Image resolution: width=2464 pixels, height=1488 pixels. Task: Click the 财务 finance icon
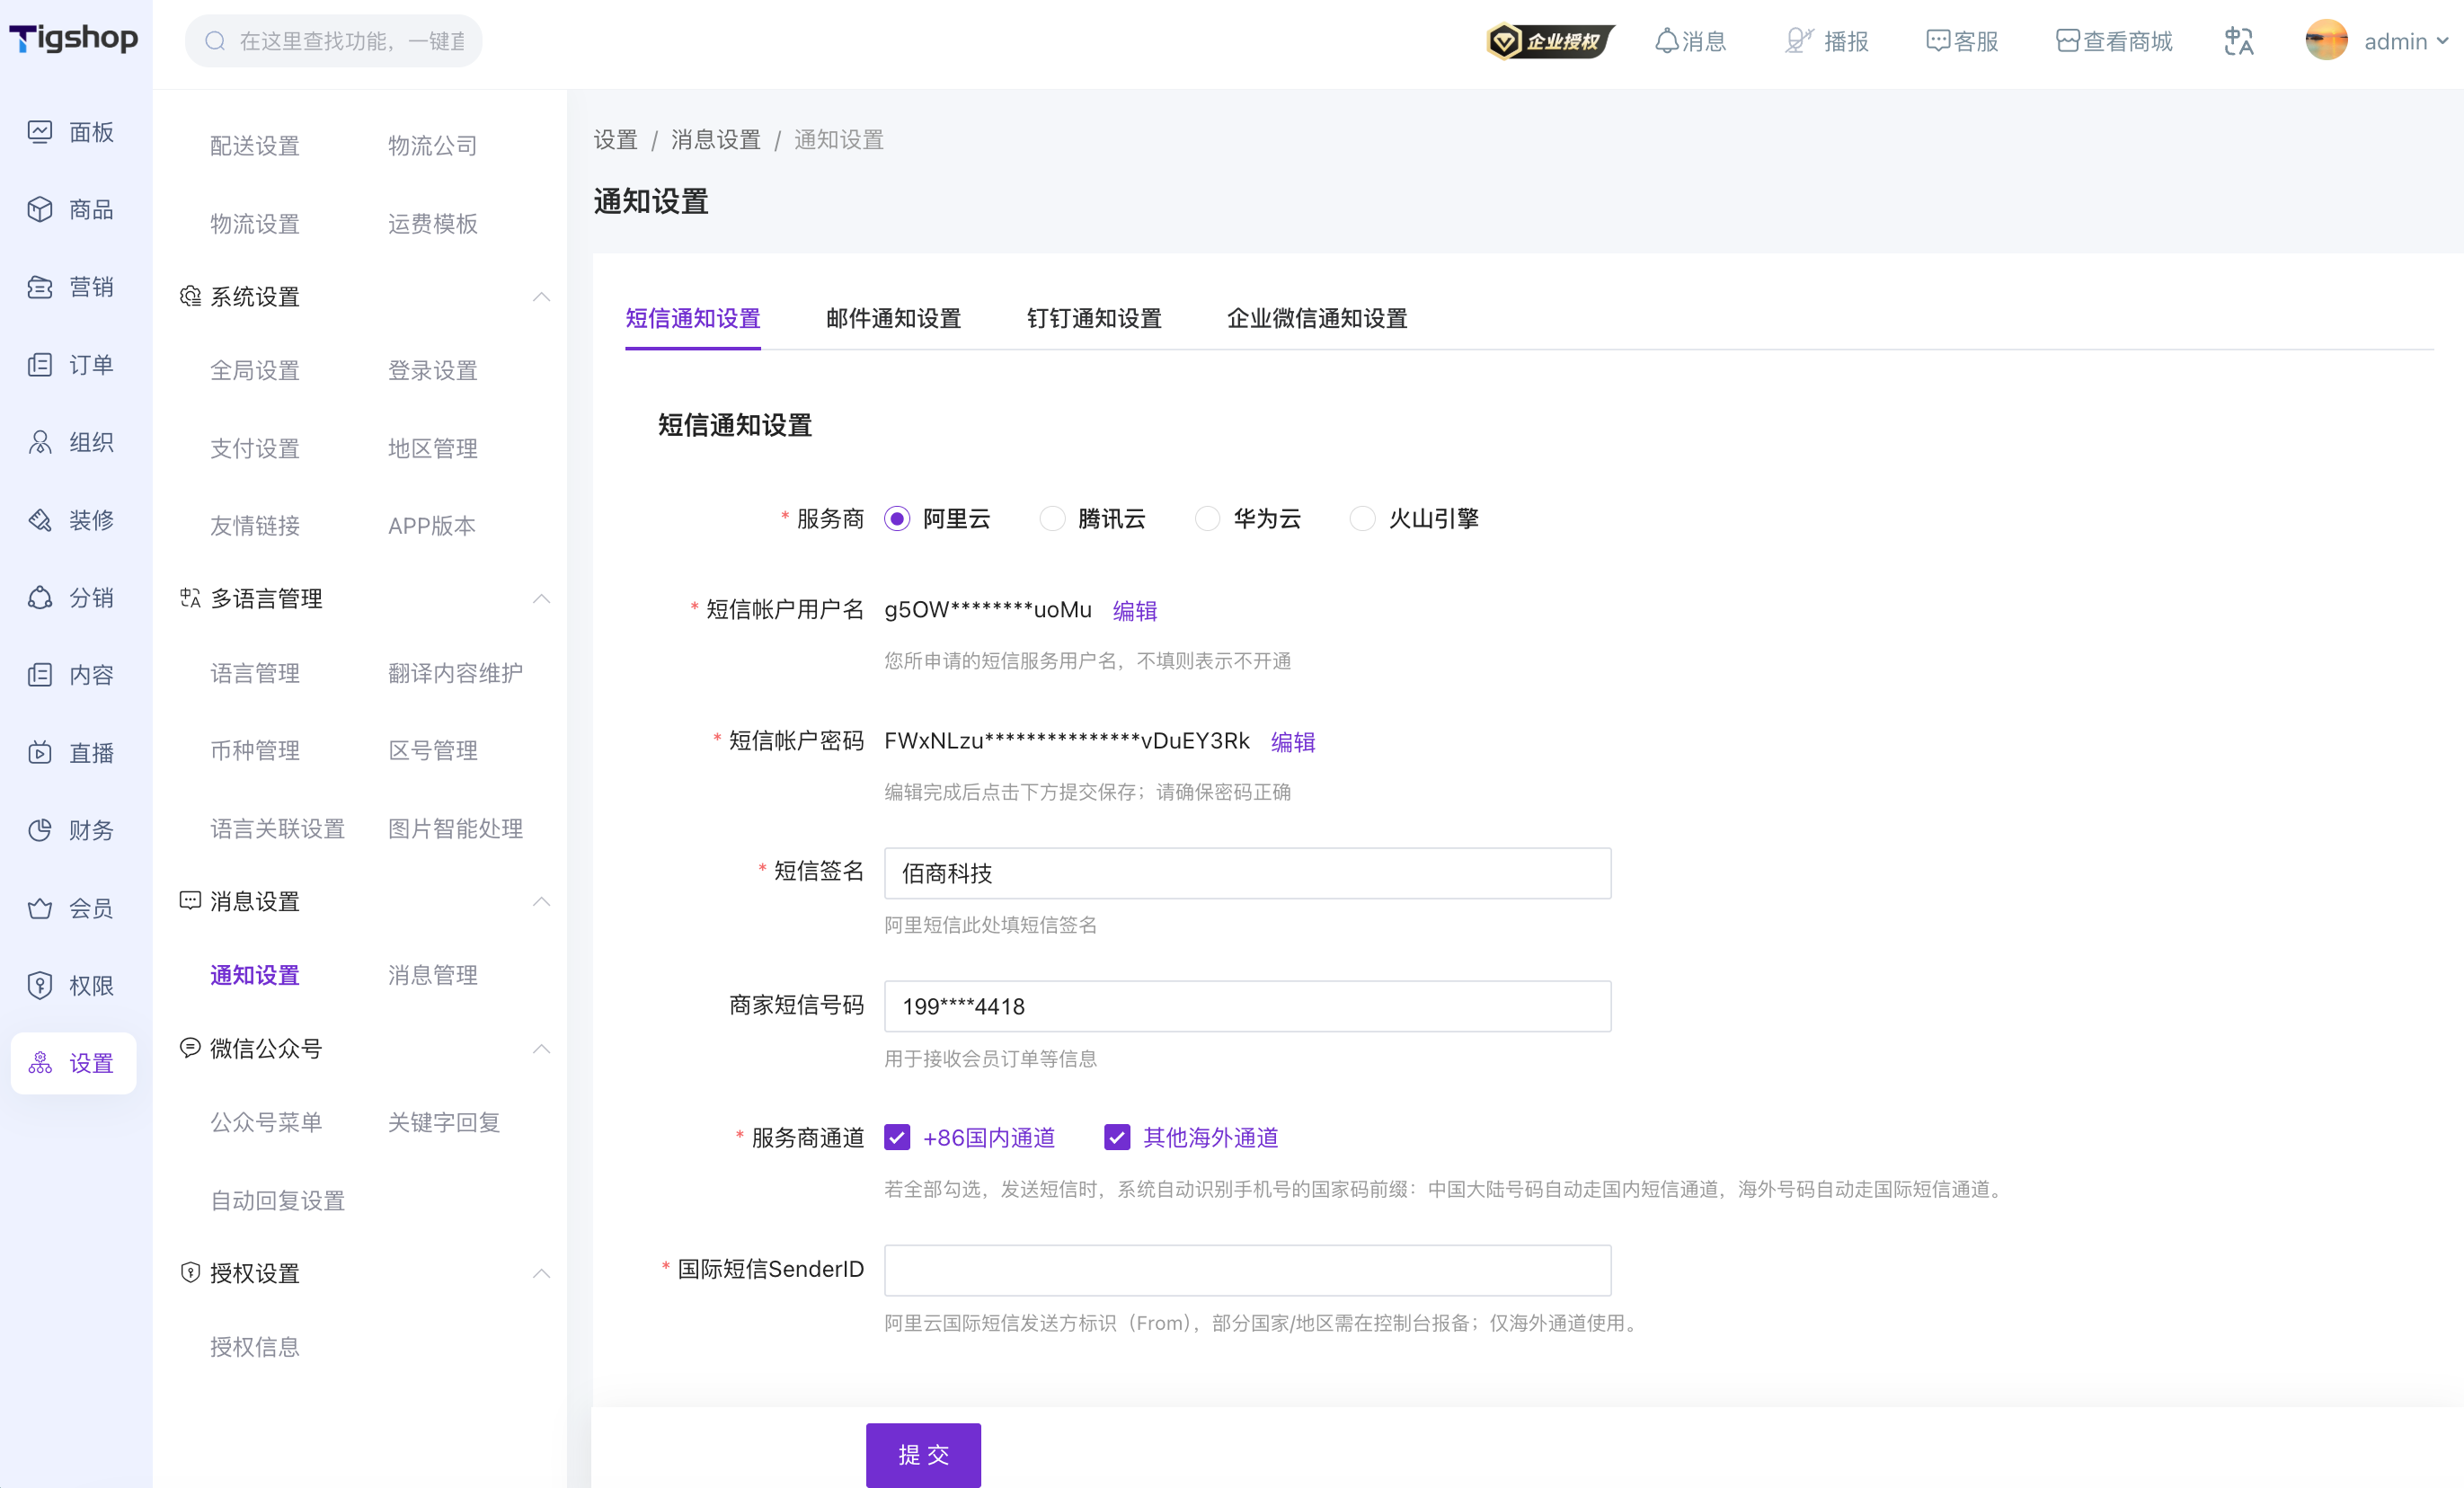pyautogui.click(x=40, y=830)
